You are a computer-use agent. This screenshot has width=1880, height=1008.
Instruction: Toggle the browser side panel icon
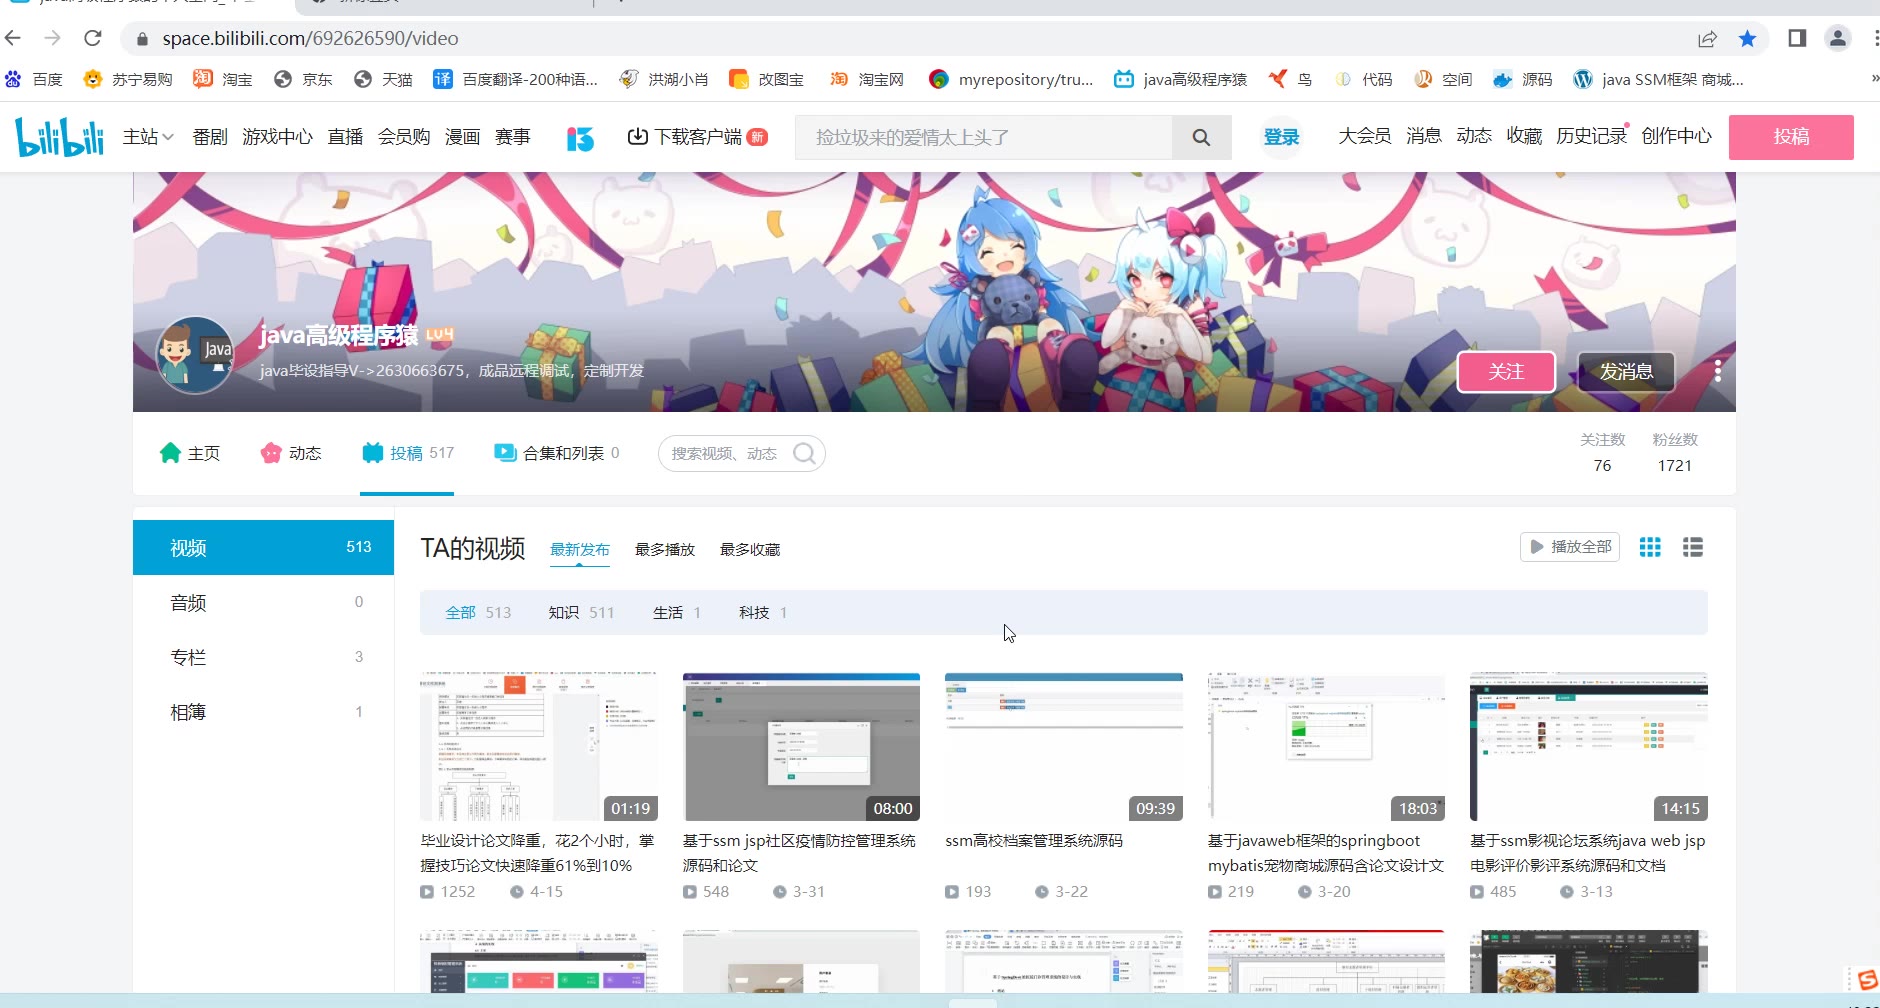tap(1797, 38)
